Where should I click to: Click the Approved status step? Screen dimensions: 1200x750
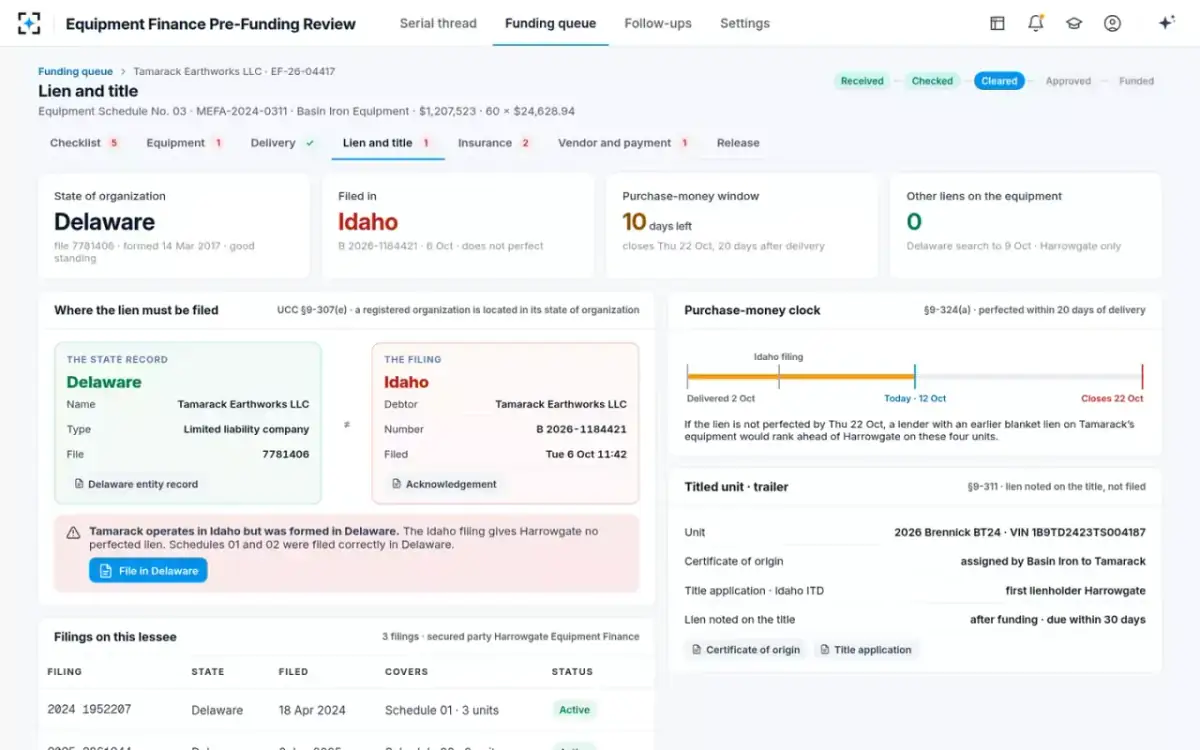[x=1068, y=81]
